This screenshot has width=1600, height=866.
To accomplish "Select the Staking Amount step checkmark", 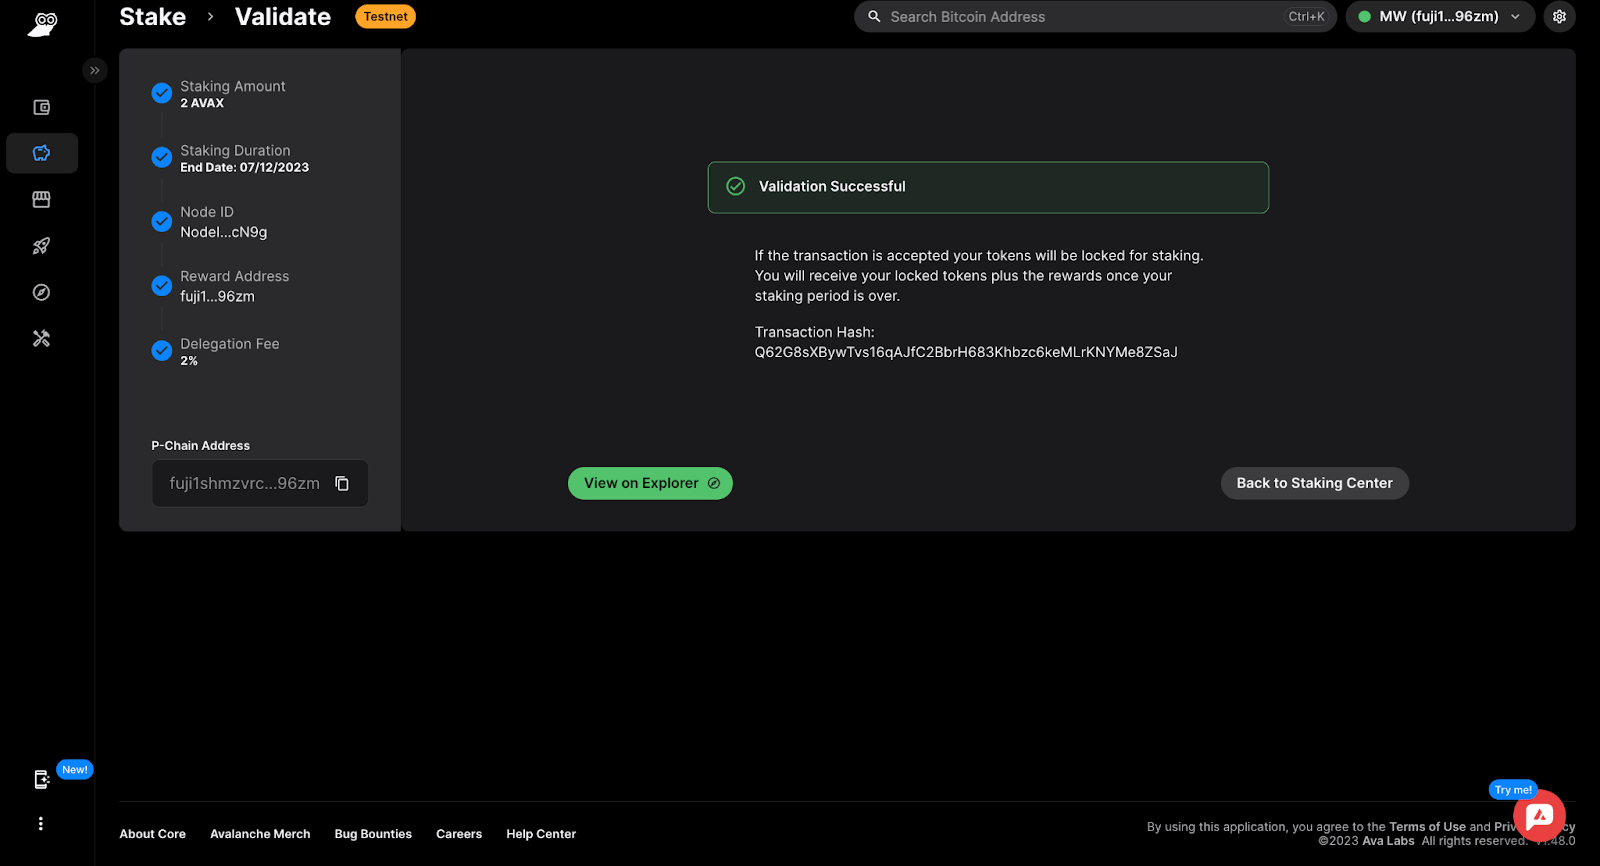I will 162,93.
